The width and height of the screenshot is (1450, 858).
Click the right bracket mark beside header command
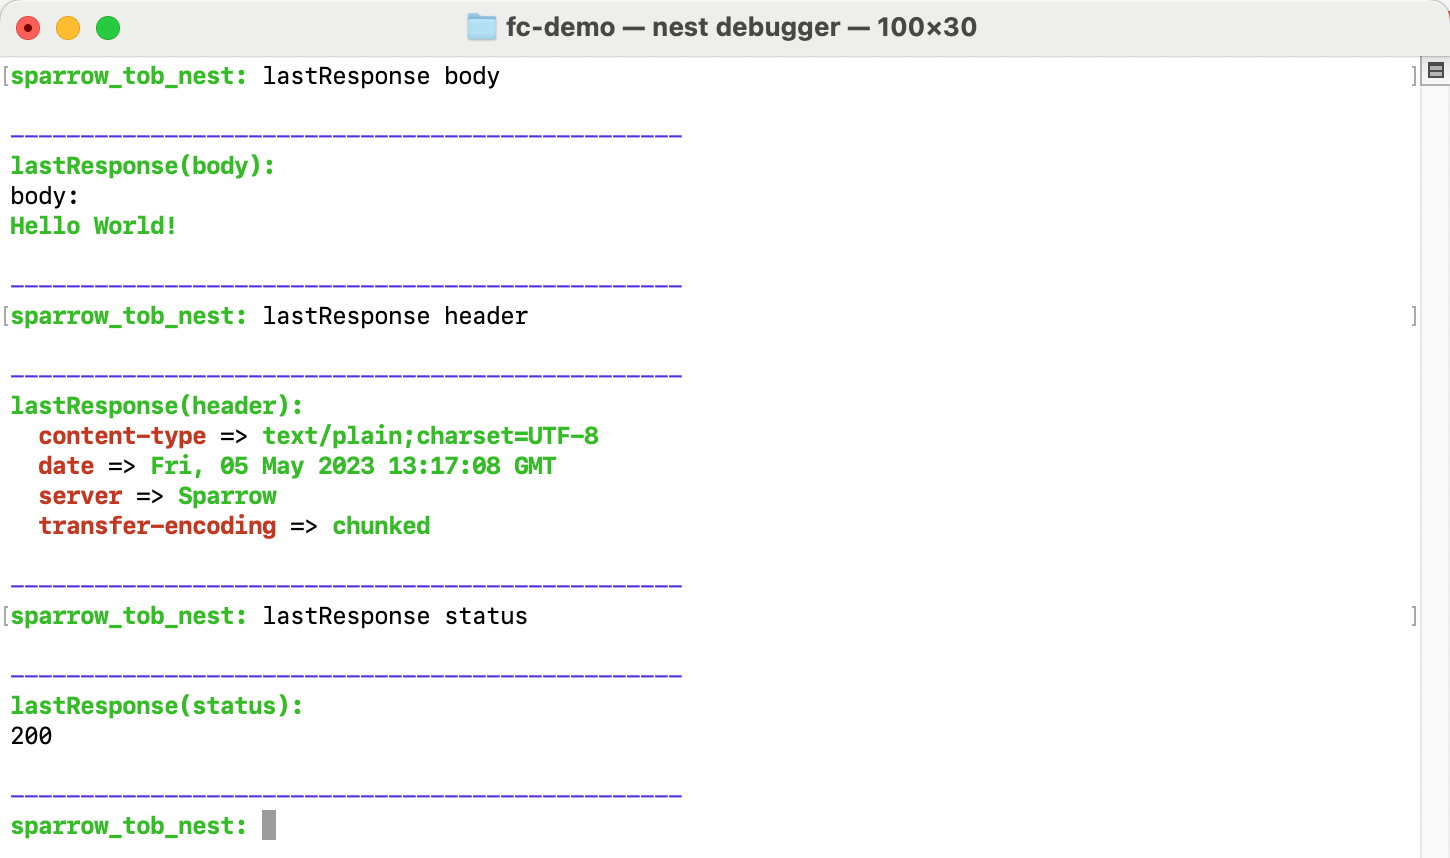click(1414, 316)
